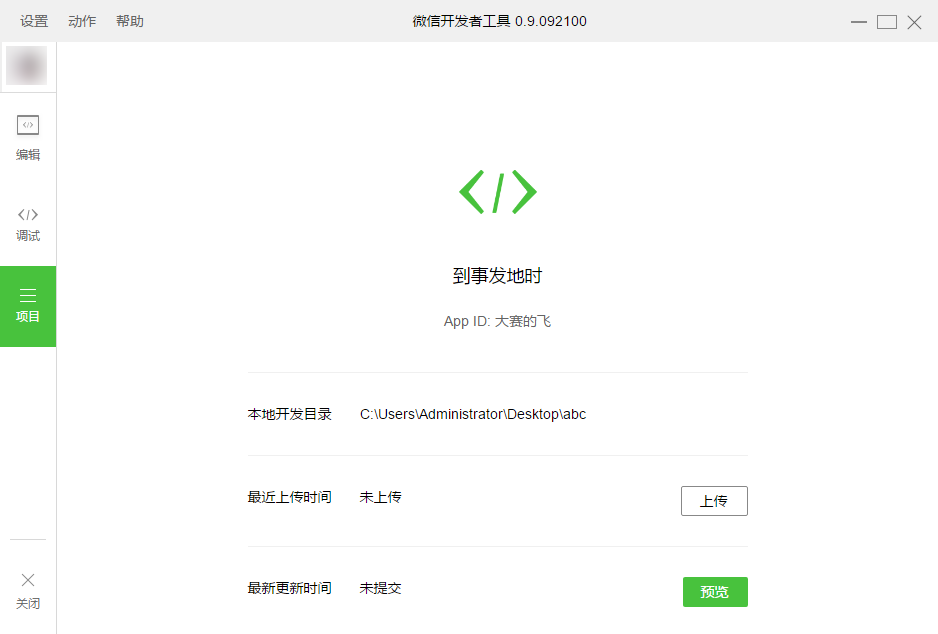Switch to the 调试 debug panel
The width and height of the screenshot is (938, 634).
click(x=28, y=224)
